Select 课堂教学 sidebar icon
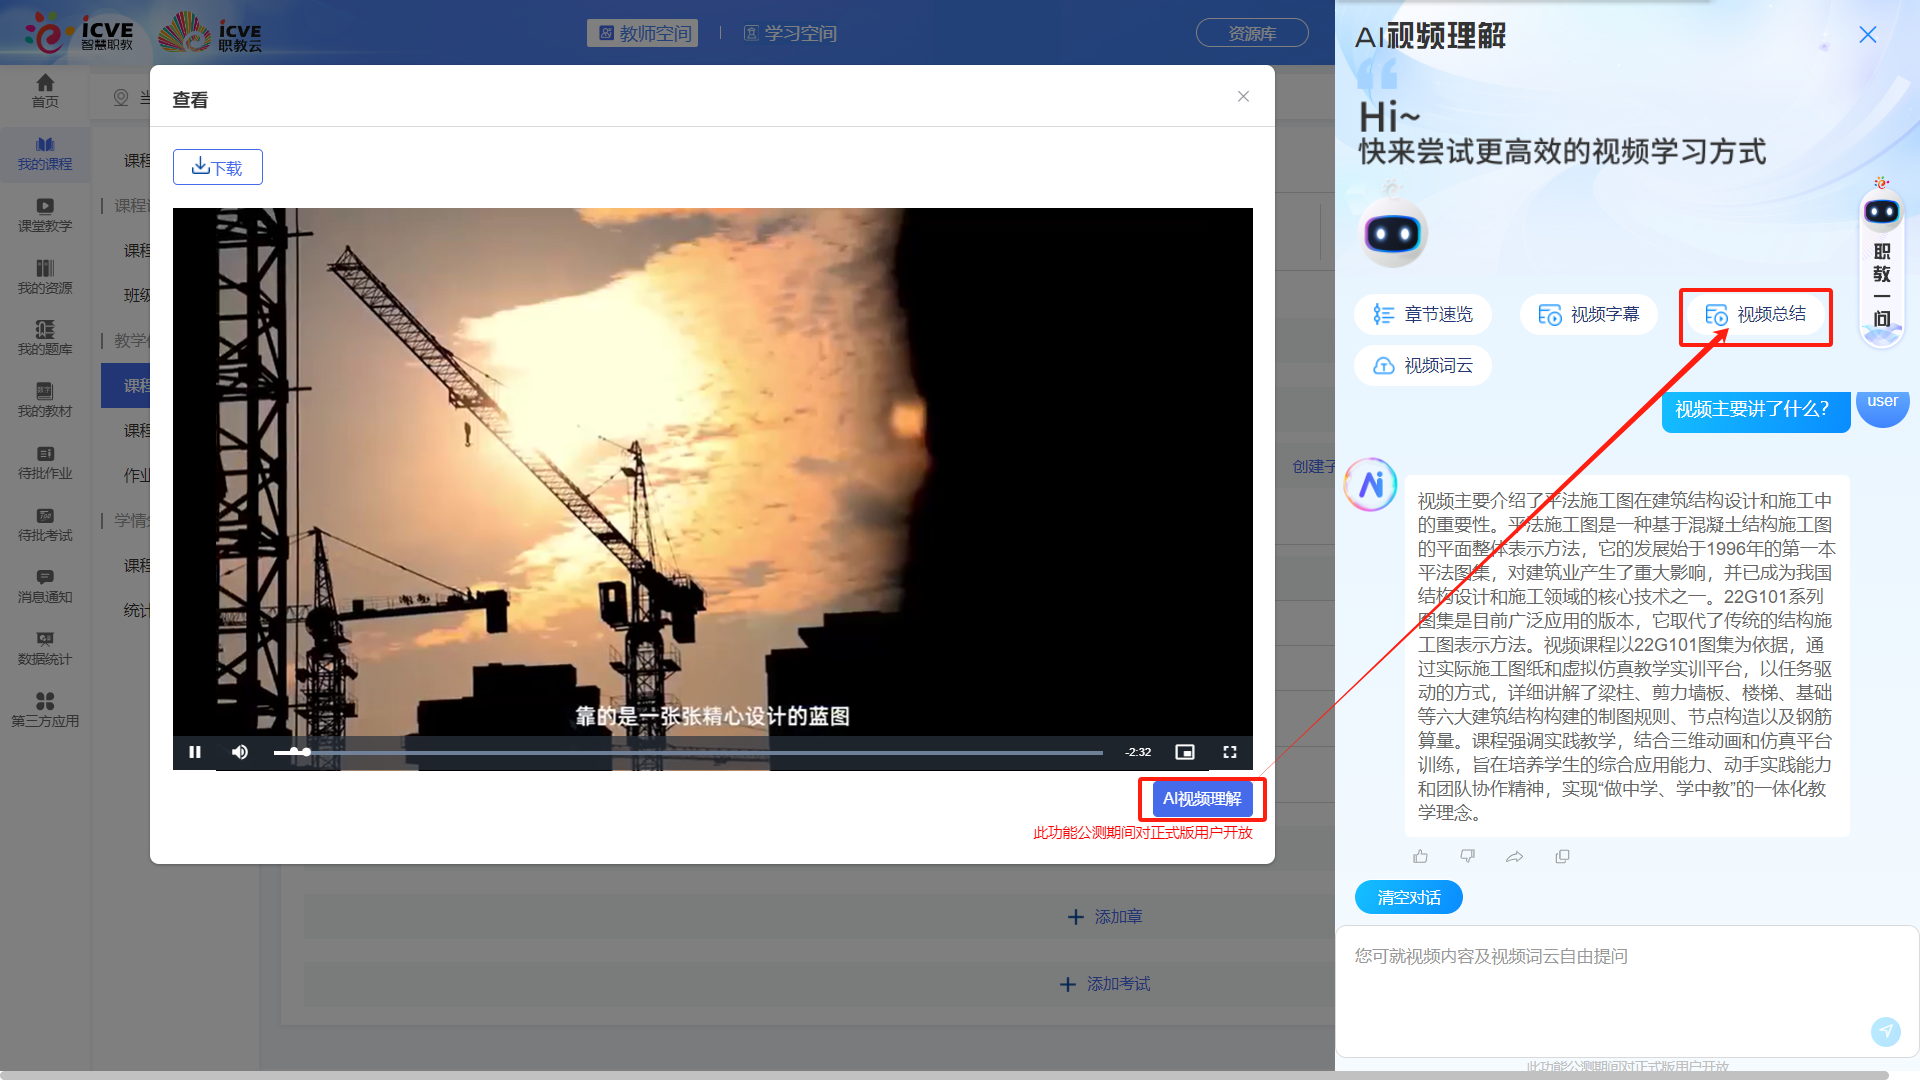The width and height of the screenshot is (1920, 1080). pos(45,215)
